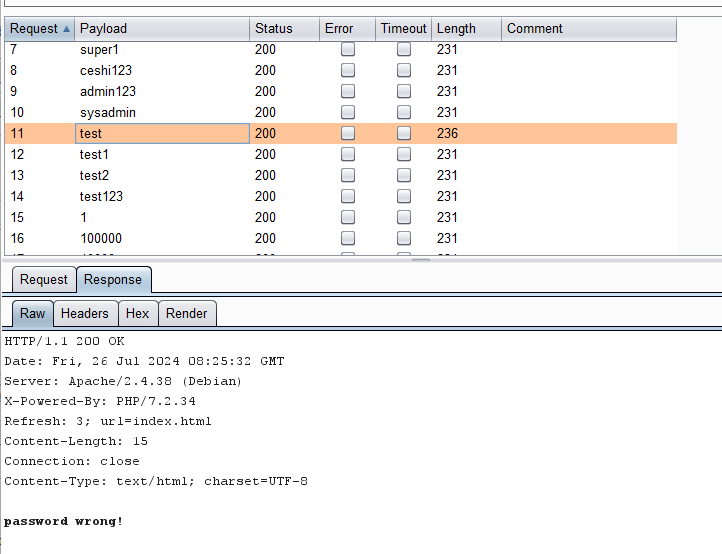Tick the Timeout checkbox for payload test
The width and height of the screenshot is (722, 554).
pos(404,134)
